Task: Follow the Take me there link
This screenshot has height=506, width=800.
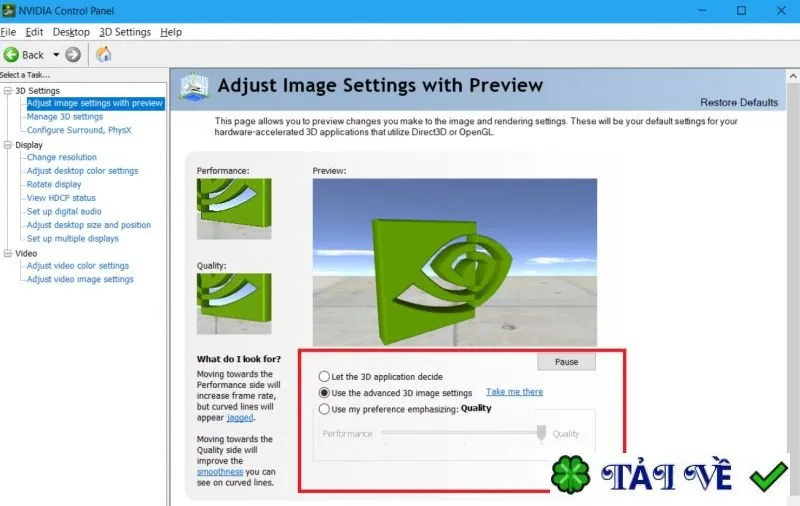Action: [514, 392]
